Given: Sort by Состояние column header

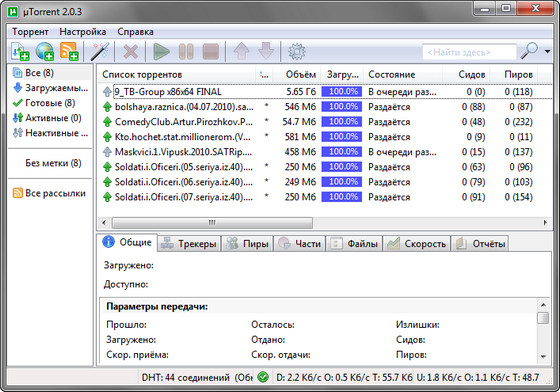Looking at the screenshot, I should pos(403,75).
